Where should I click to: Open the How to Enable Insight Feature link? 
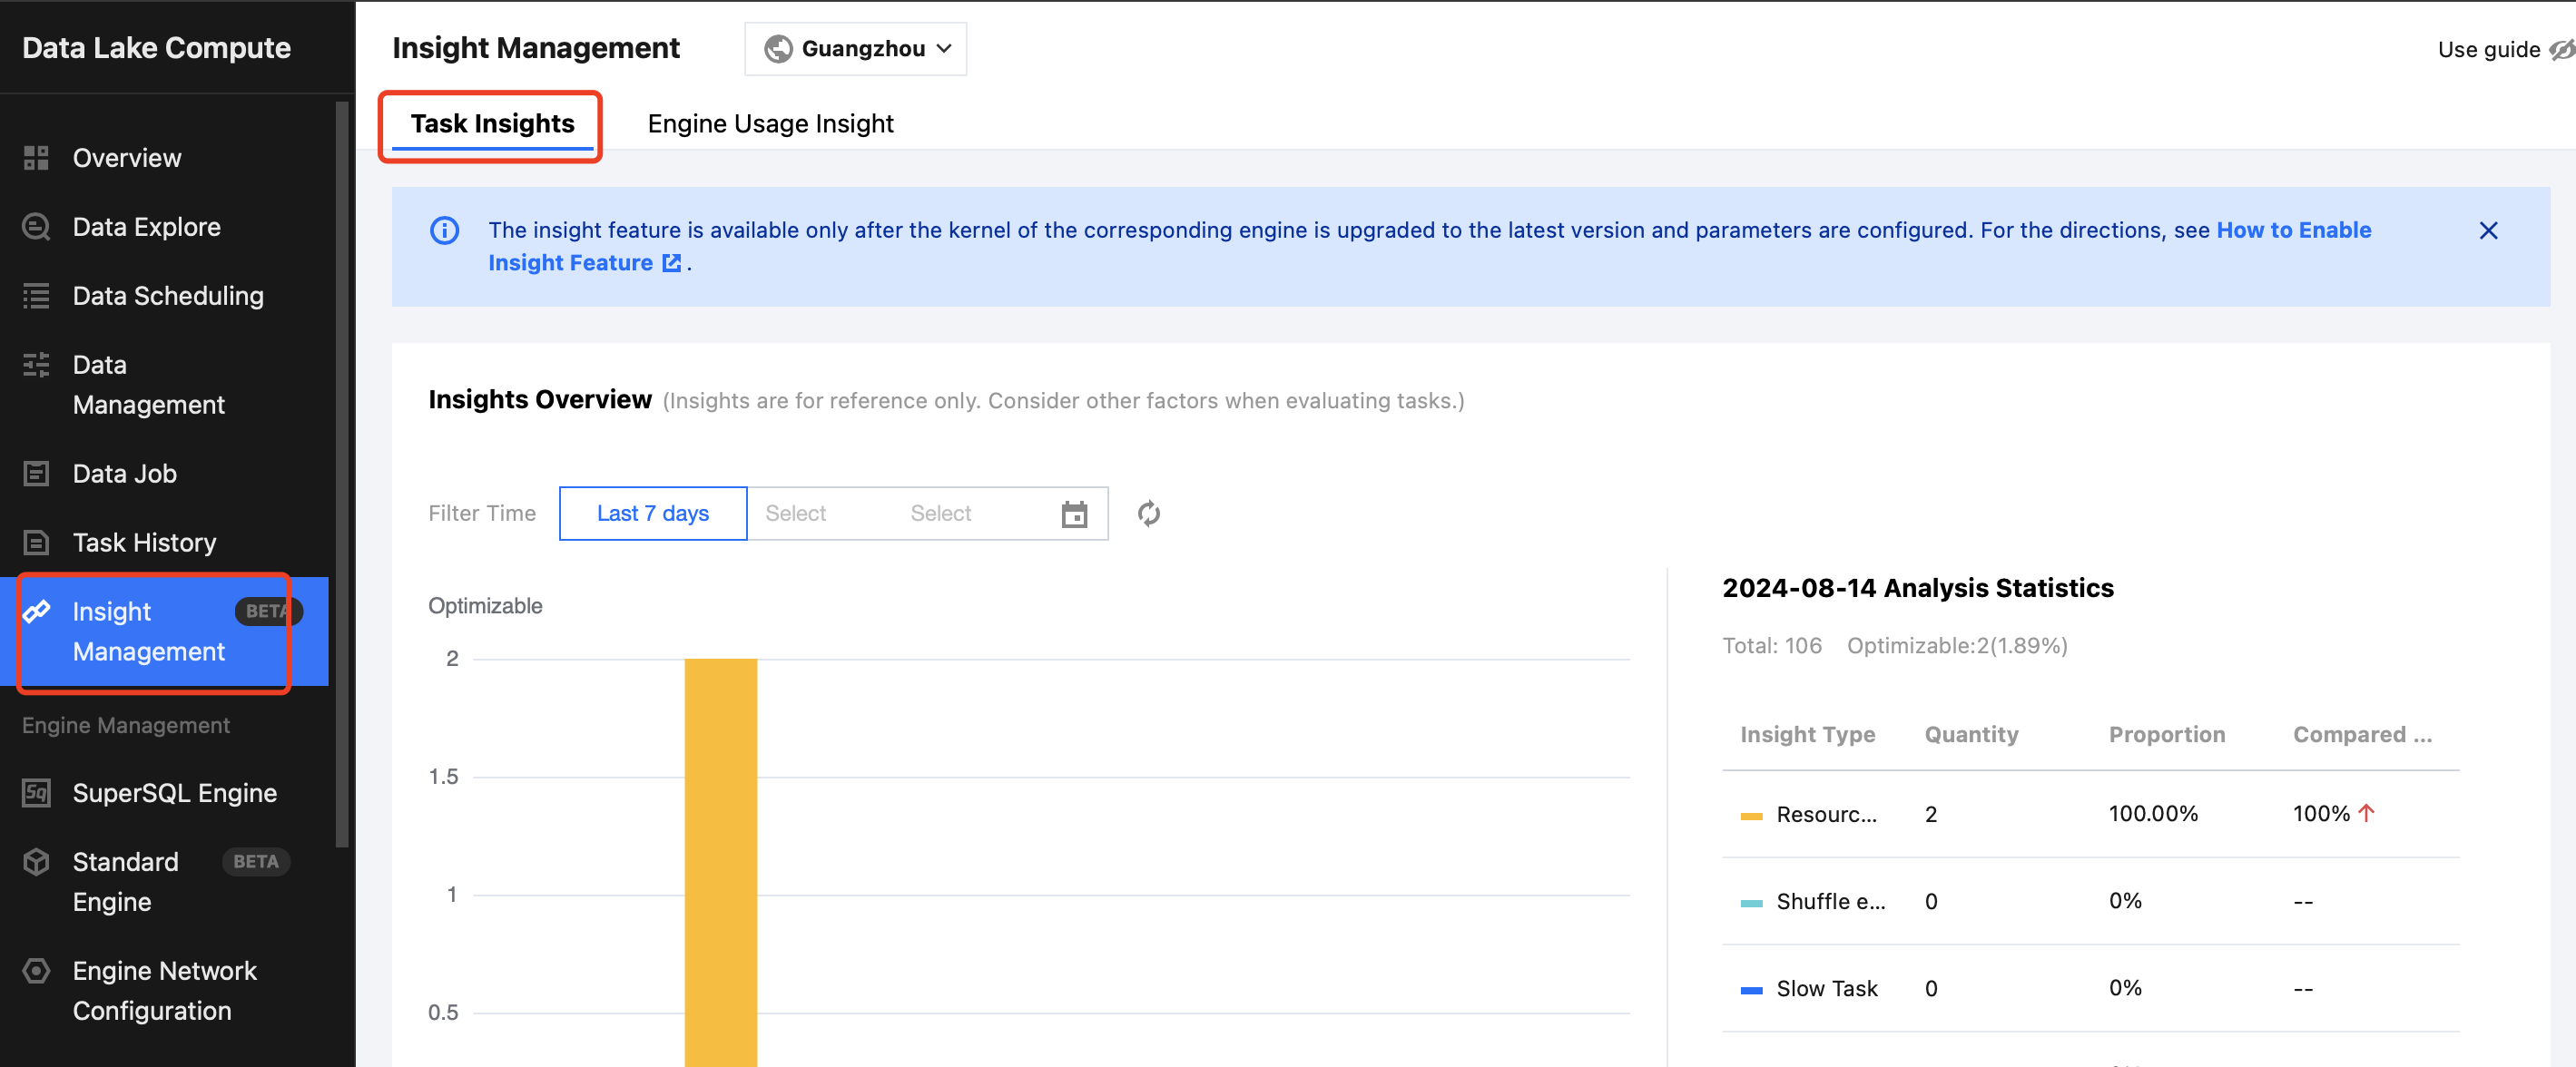pyautogui.click(x=2293, y=230)
